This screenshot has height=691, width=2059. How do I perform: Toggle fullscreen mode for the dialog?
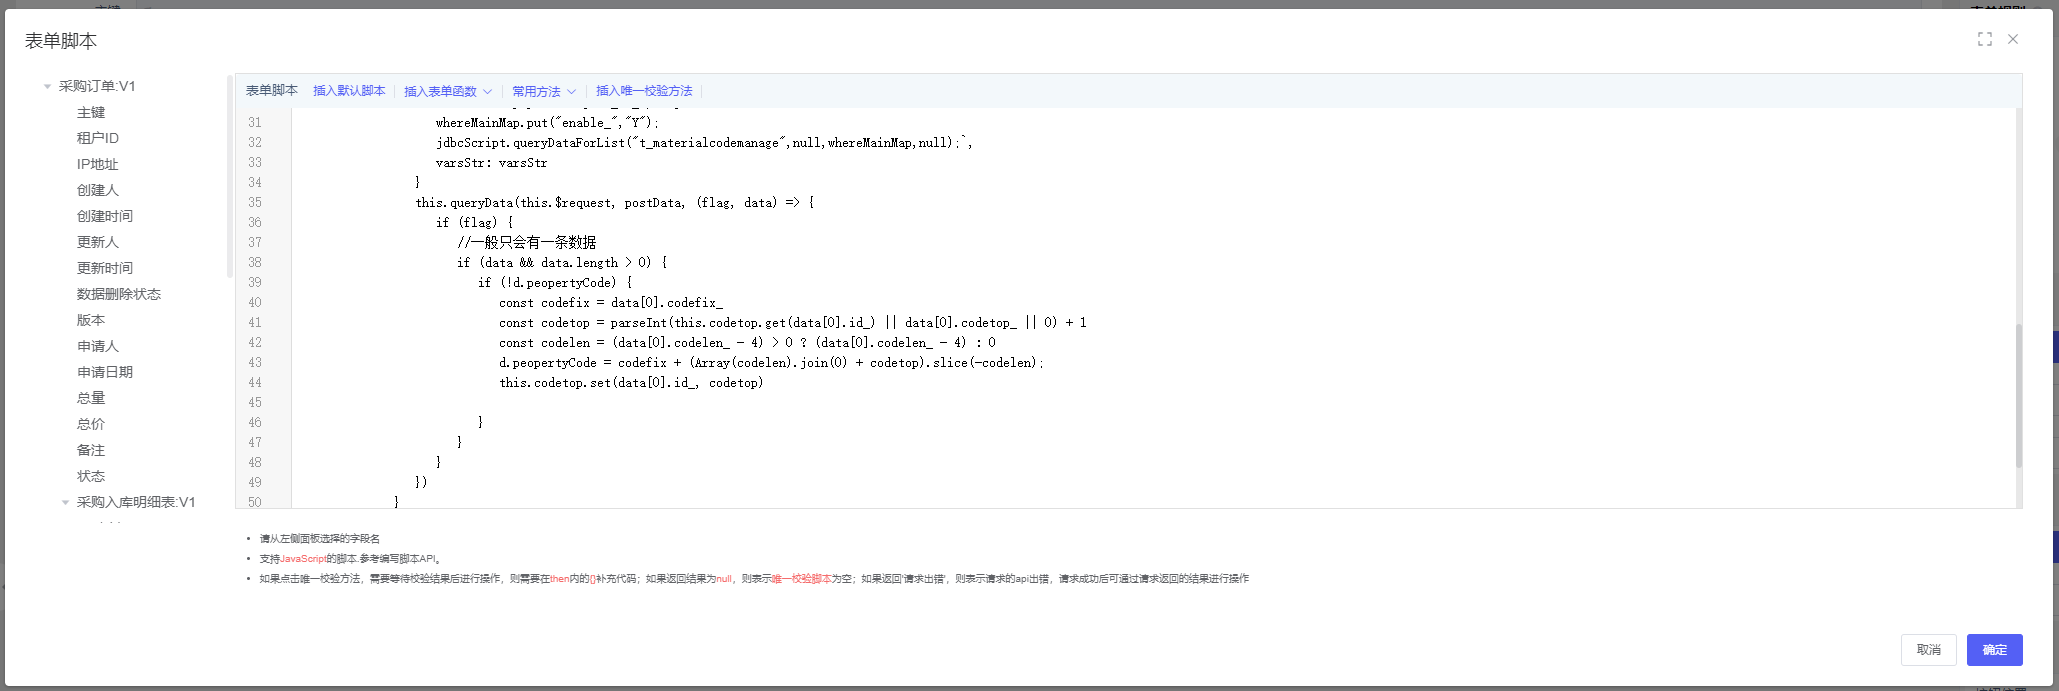click(1984, 39)
